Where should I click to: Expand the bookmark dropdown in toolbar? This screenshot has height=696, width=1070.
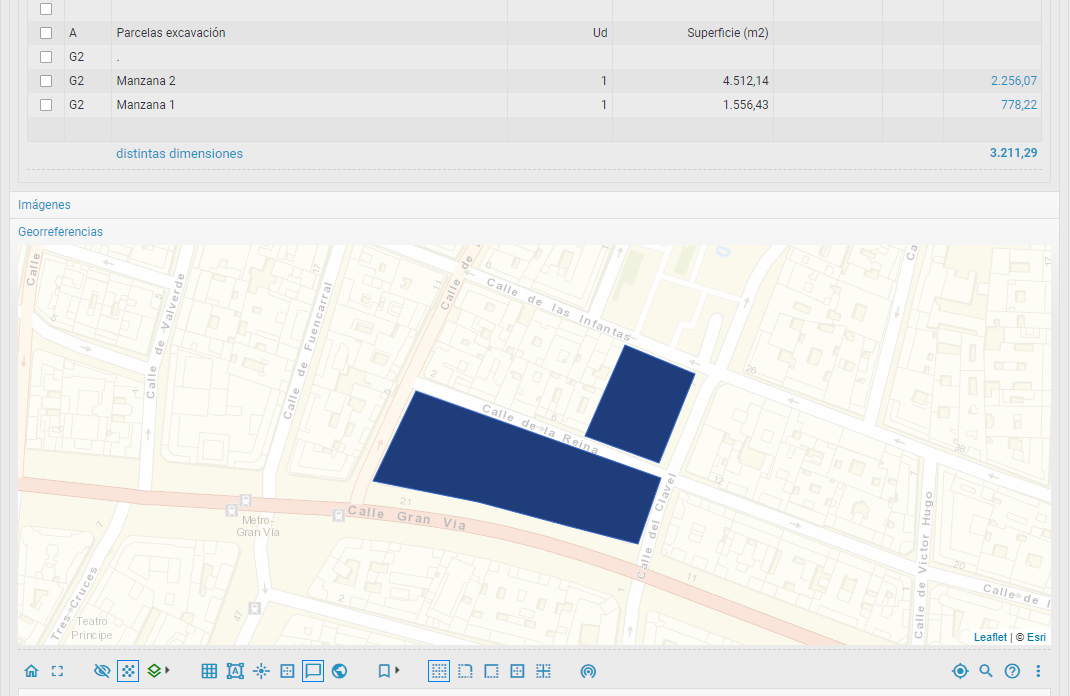pos(388,671)
